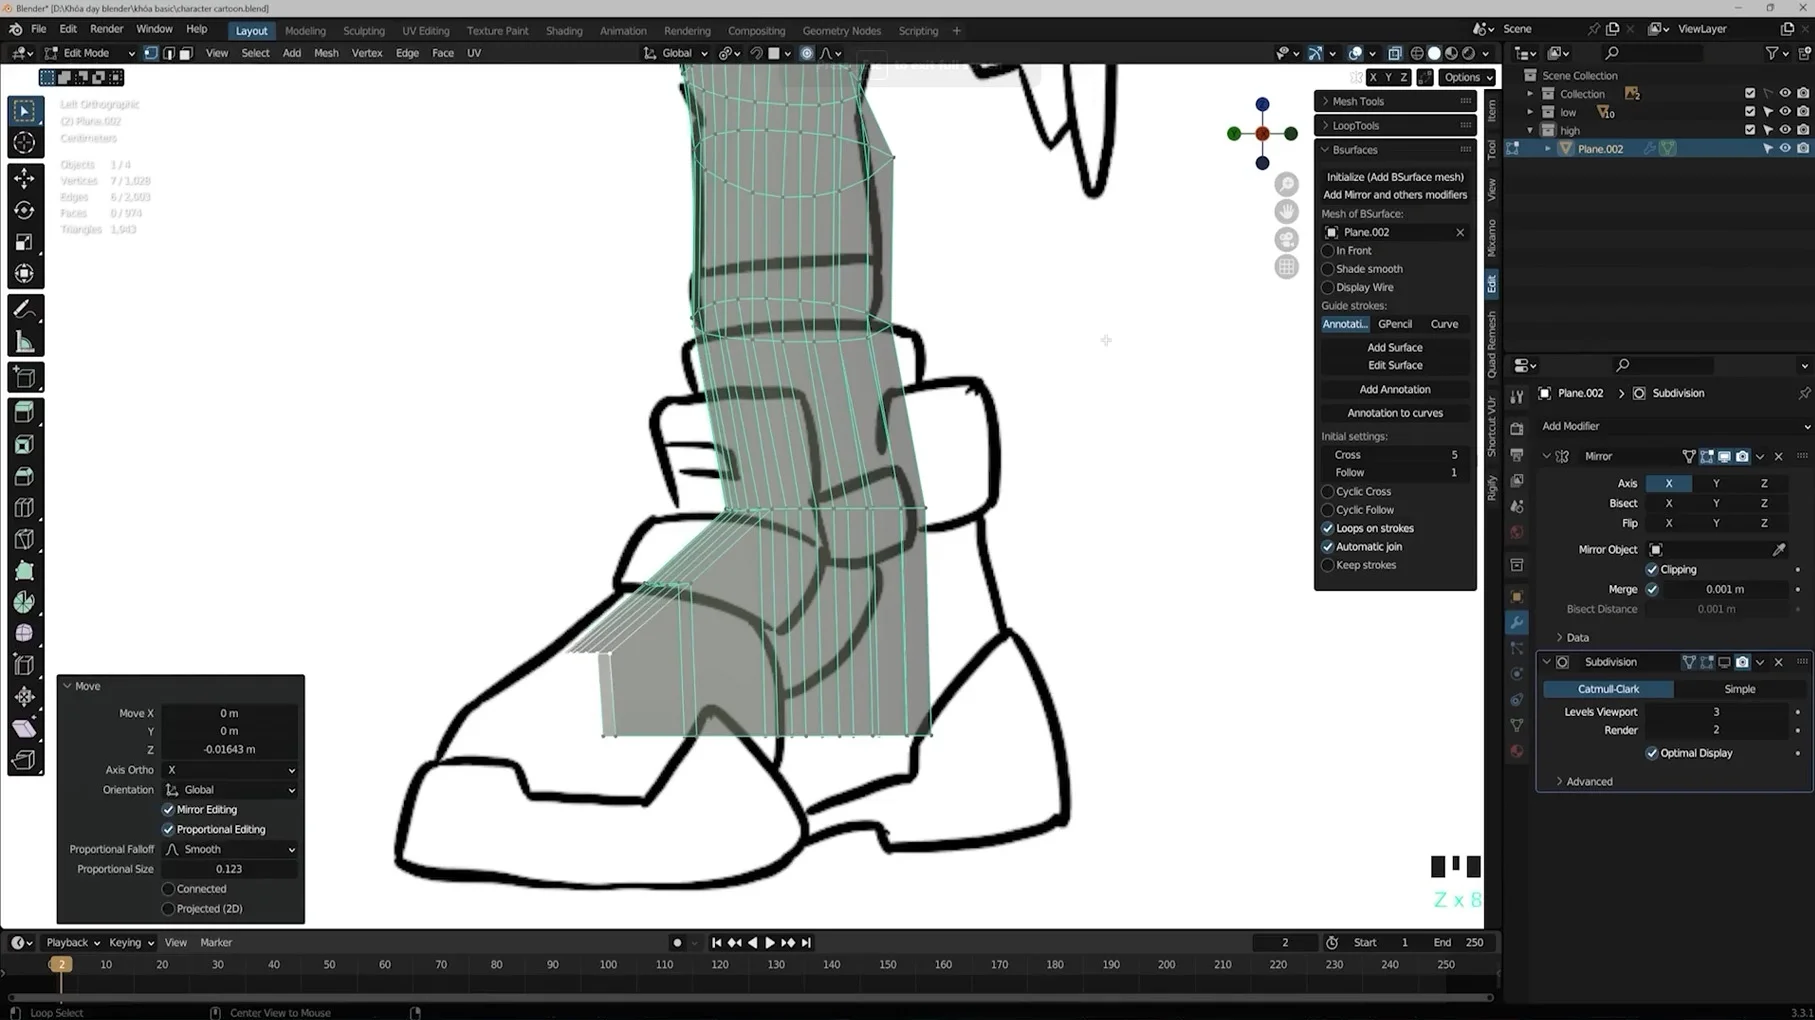Select the Annotate tool
Image resolution: width=1815 pixels, height=1020 pixels.
25,310
